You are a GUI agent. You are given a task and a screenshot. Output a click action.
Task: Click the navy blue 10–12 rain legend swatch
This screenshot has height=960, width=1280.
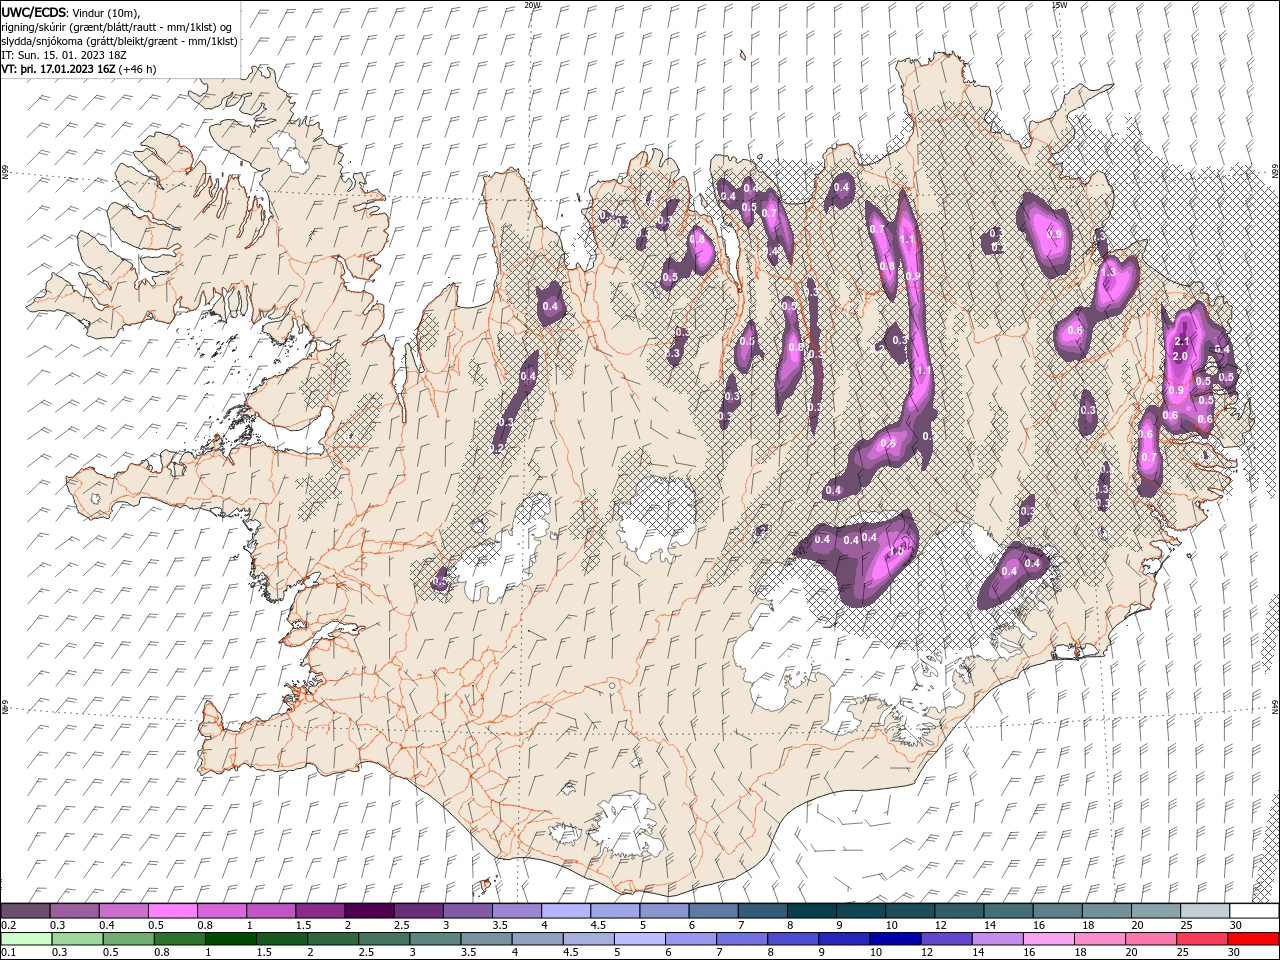[x=895, y=939]
